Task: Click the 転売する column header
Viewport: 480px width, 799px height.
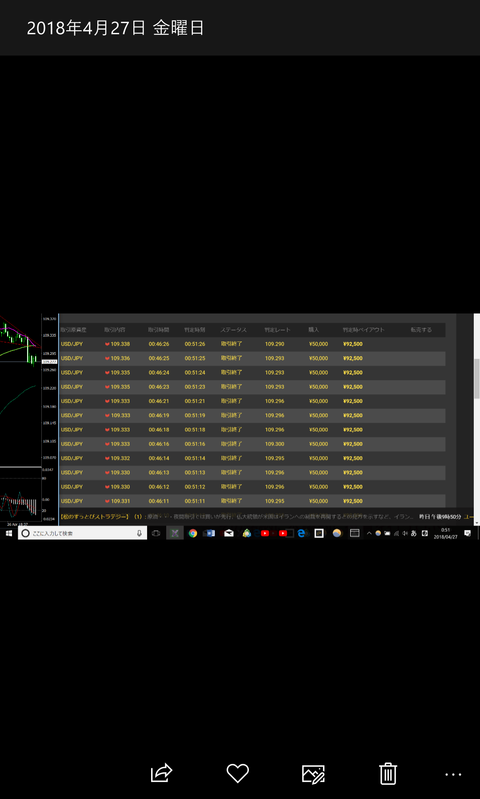Action: [421, 330]
